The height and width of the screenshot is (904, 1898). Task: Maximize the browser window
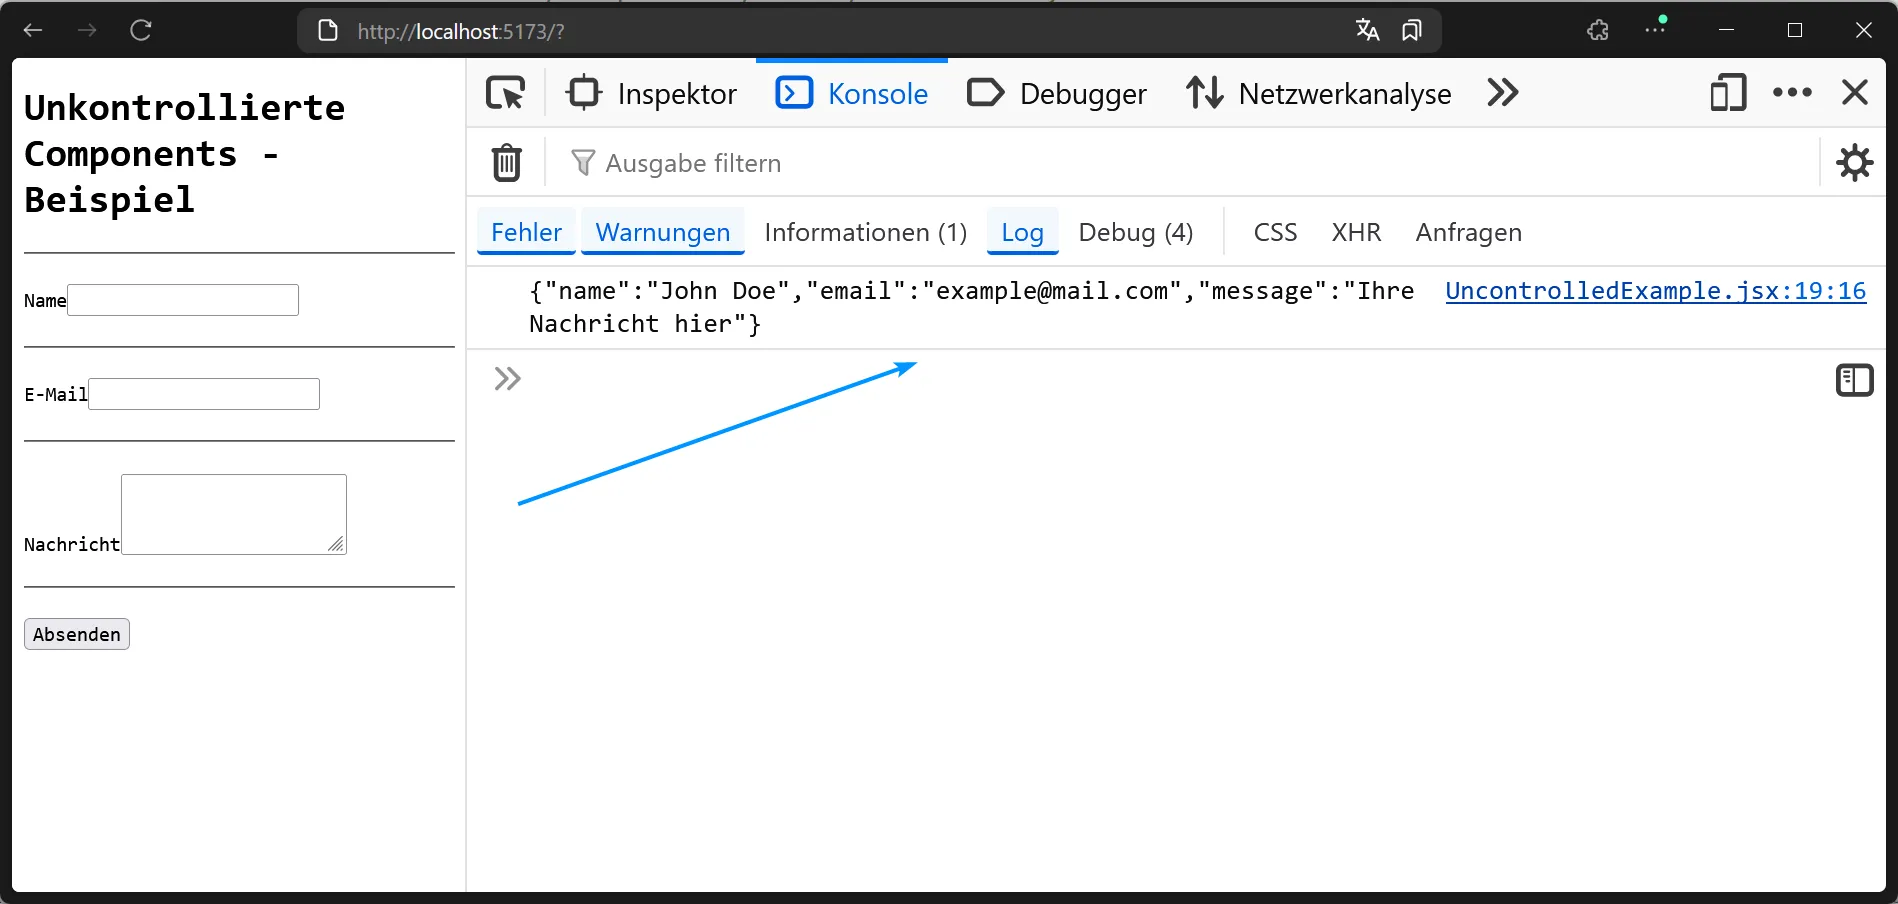tap(1795, 30)
